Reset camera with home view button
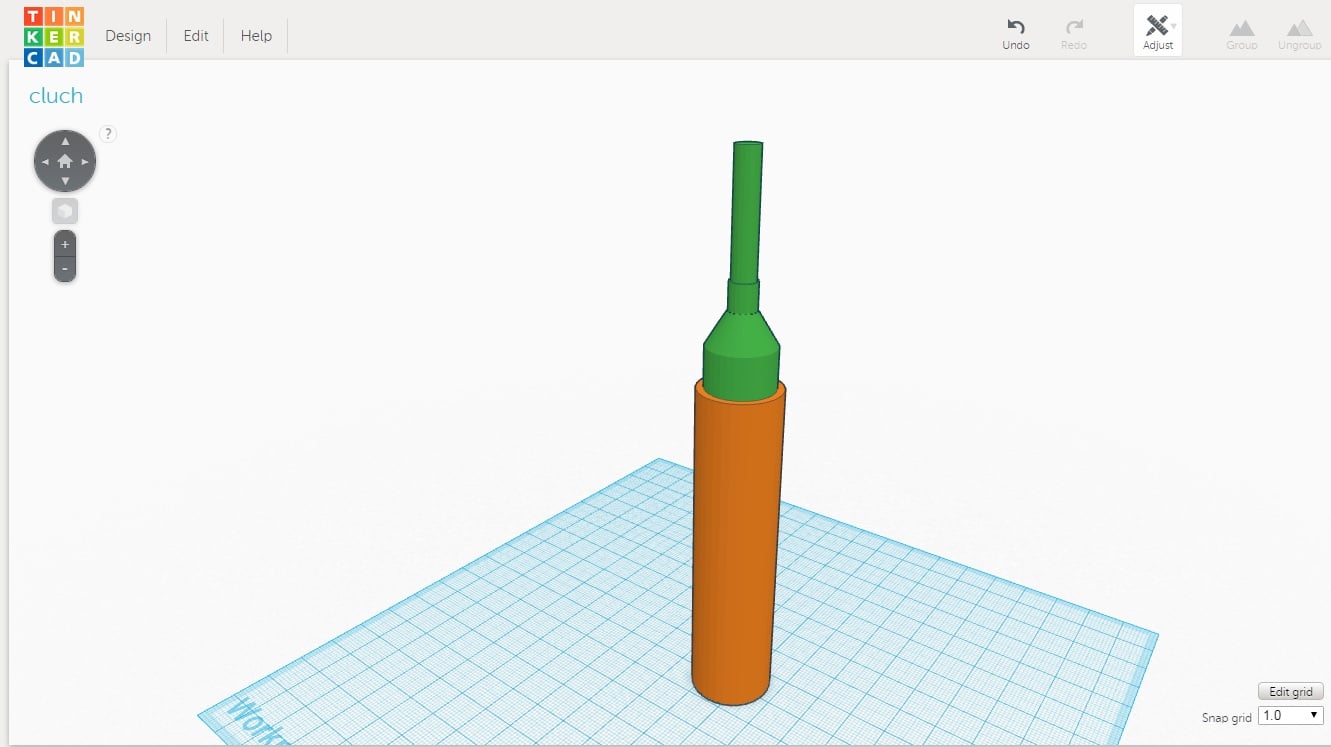 click(x=65, y=161)
